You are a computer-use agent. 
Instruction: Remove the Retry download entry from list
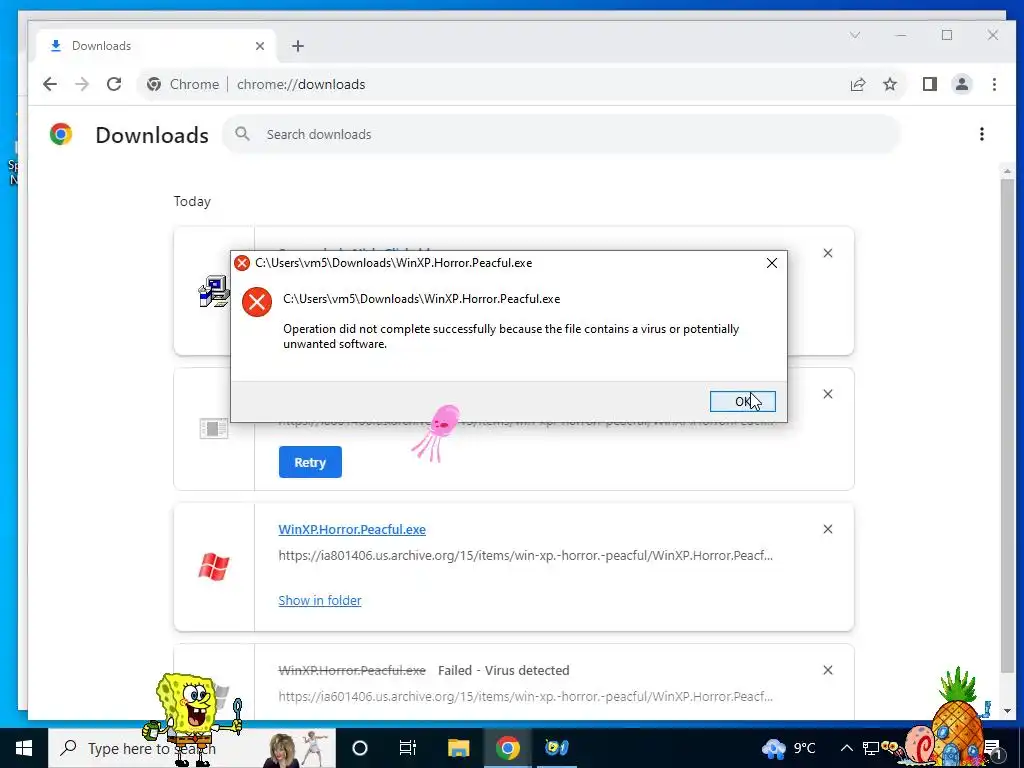click(827, 394)
